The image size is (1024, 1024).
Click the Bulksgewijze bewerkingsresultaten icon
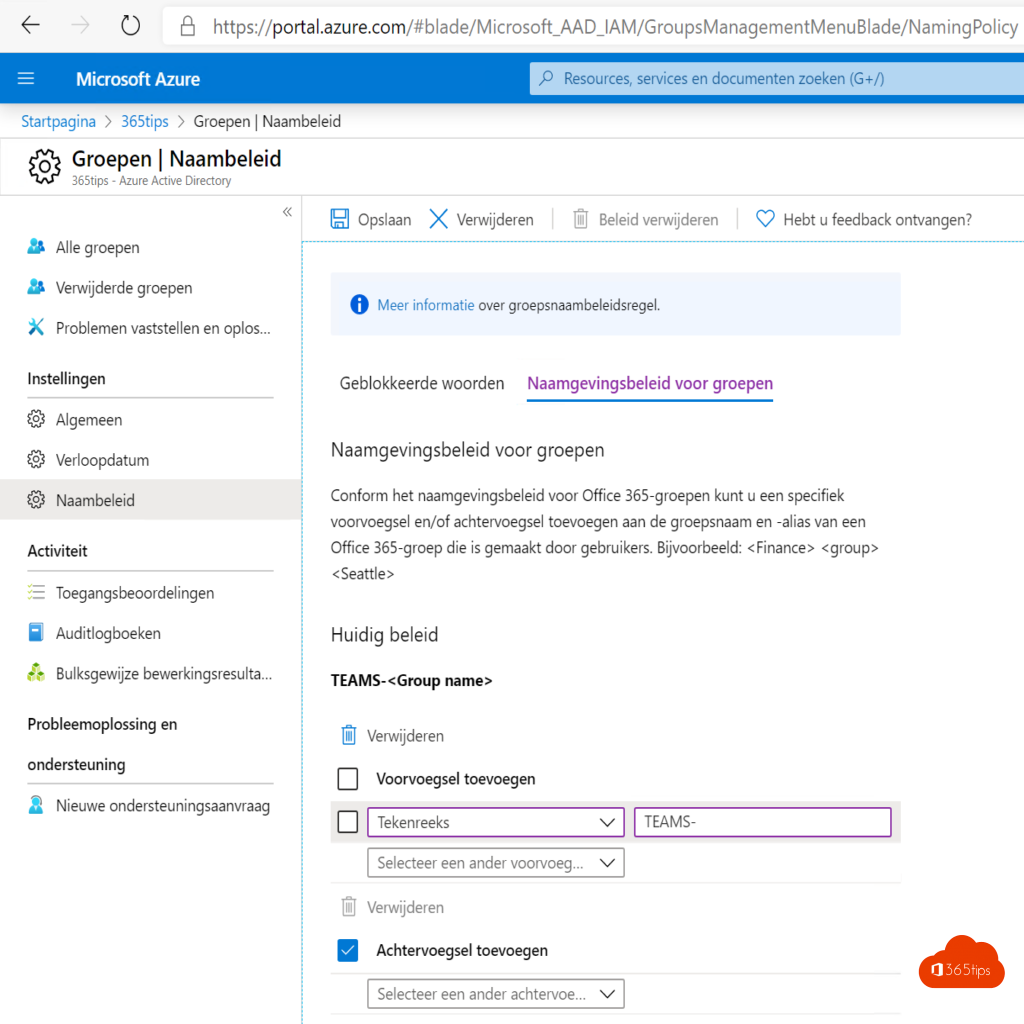[x=36, y=673]
